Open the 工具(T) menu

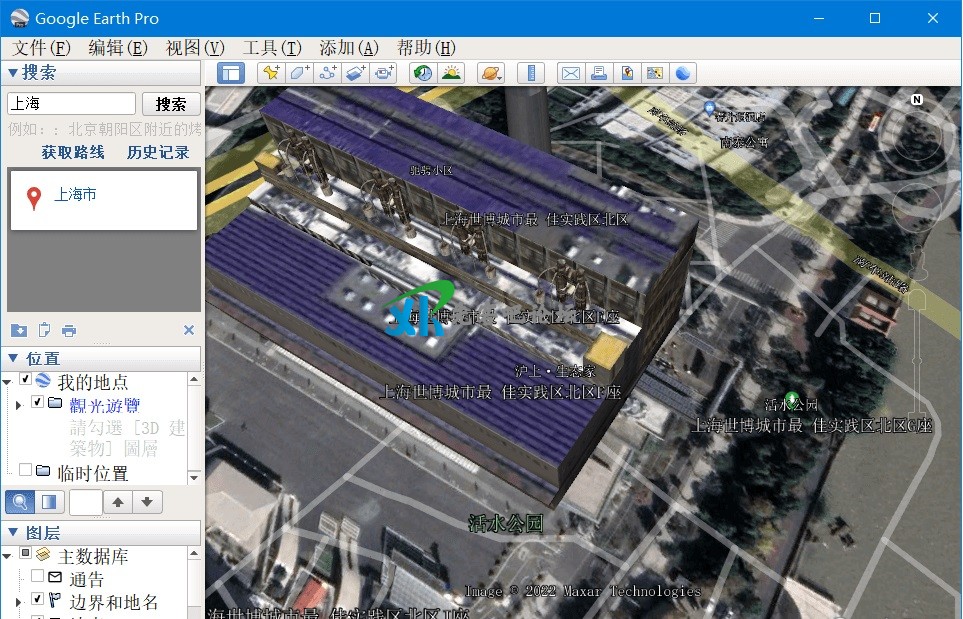[x=272, y=48]
